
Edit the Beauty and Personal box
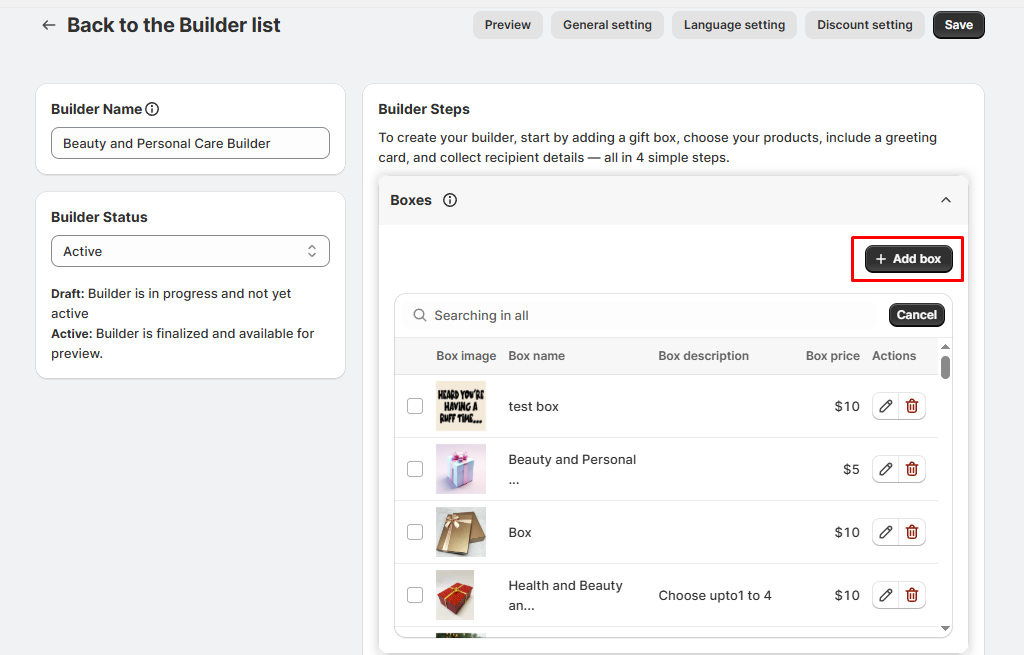[x=885, y=469]
